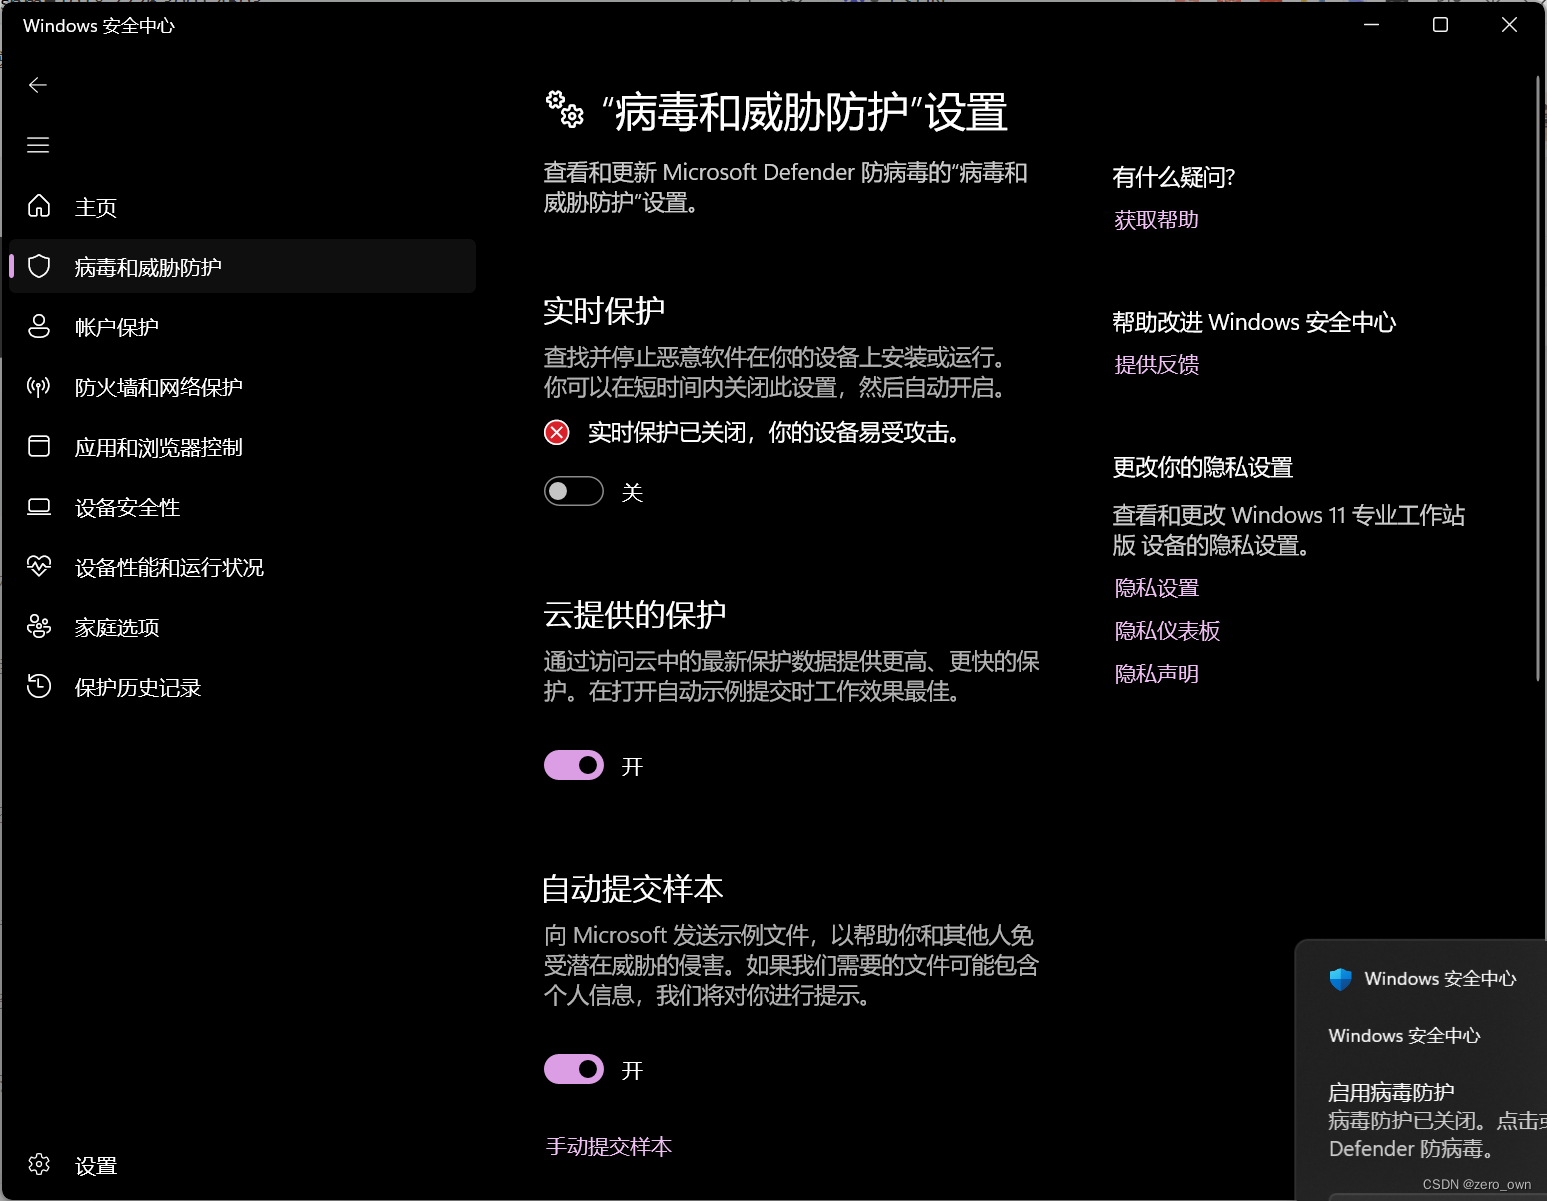This screenshot has width=1547, height=1201.
Task: Turn off the 云提供的保护 toggle
Action: coord(574,765)
